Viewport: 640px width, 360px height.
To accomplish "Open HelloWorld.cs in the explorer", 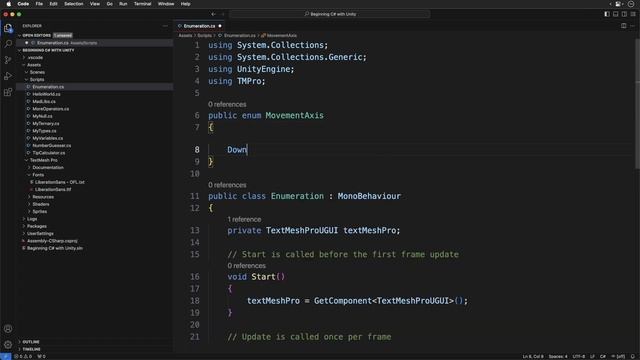I will 46,94.
